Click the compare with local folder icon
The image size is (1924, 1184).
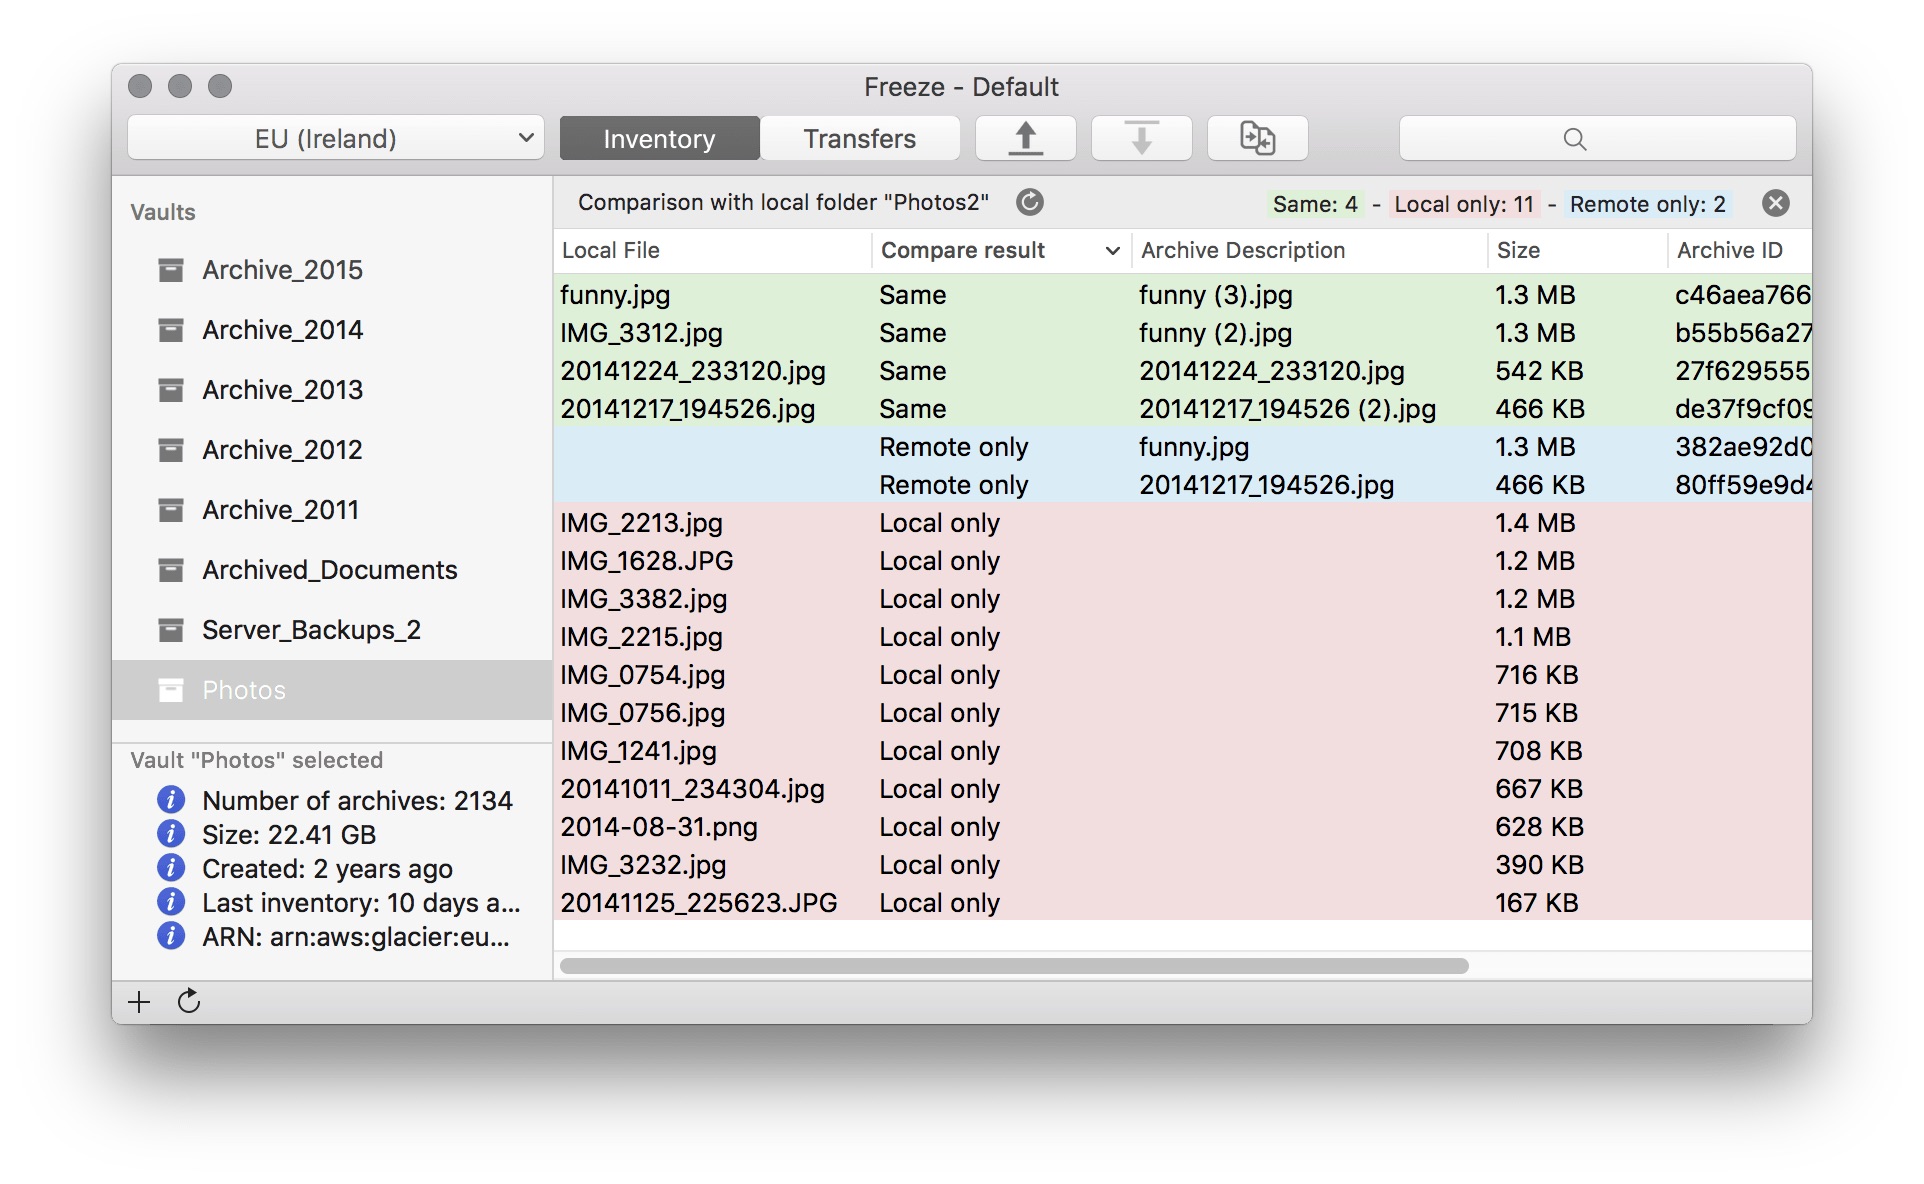tap(1257, 138)
